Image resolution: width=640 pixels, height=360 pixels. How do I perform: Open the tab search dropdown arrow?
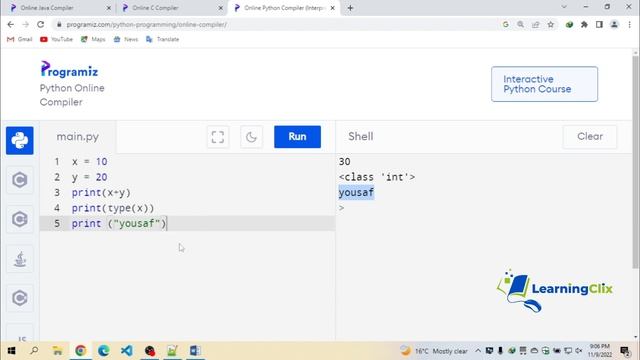[x=564, y=7]
